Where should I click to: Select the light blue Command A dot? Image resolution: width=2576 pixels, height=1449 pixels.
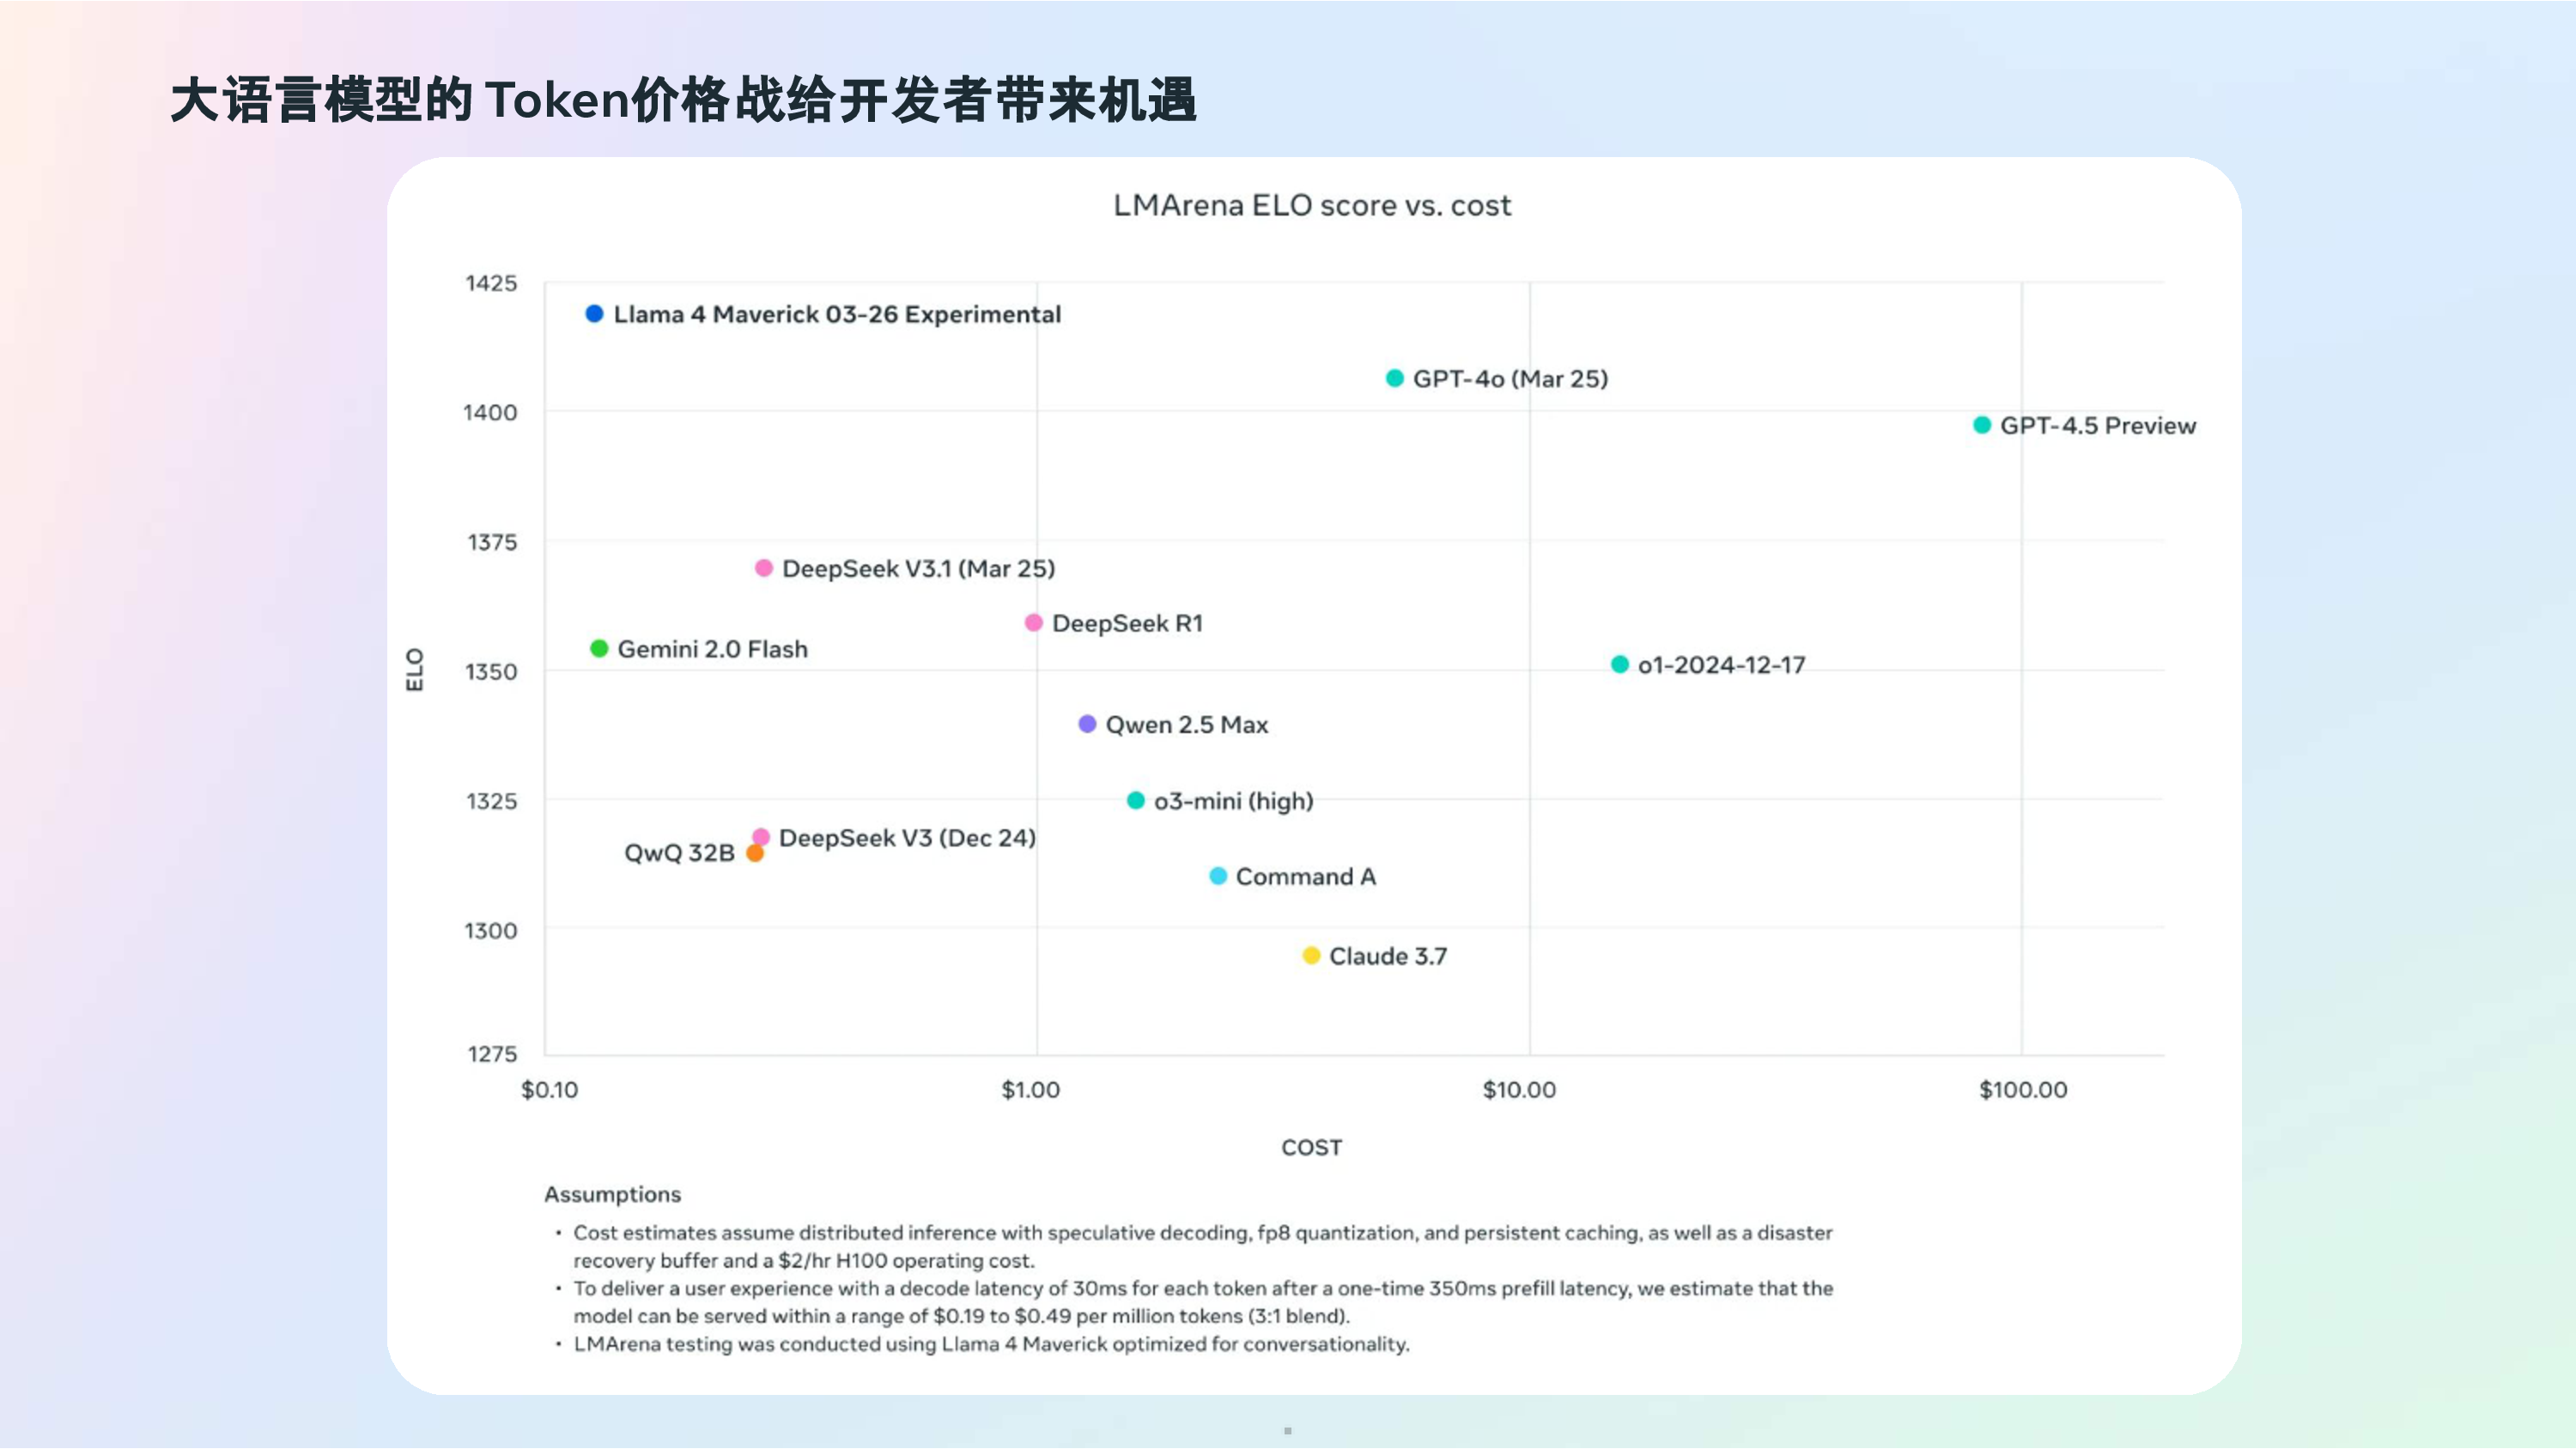tap(1218, 876)
